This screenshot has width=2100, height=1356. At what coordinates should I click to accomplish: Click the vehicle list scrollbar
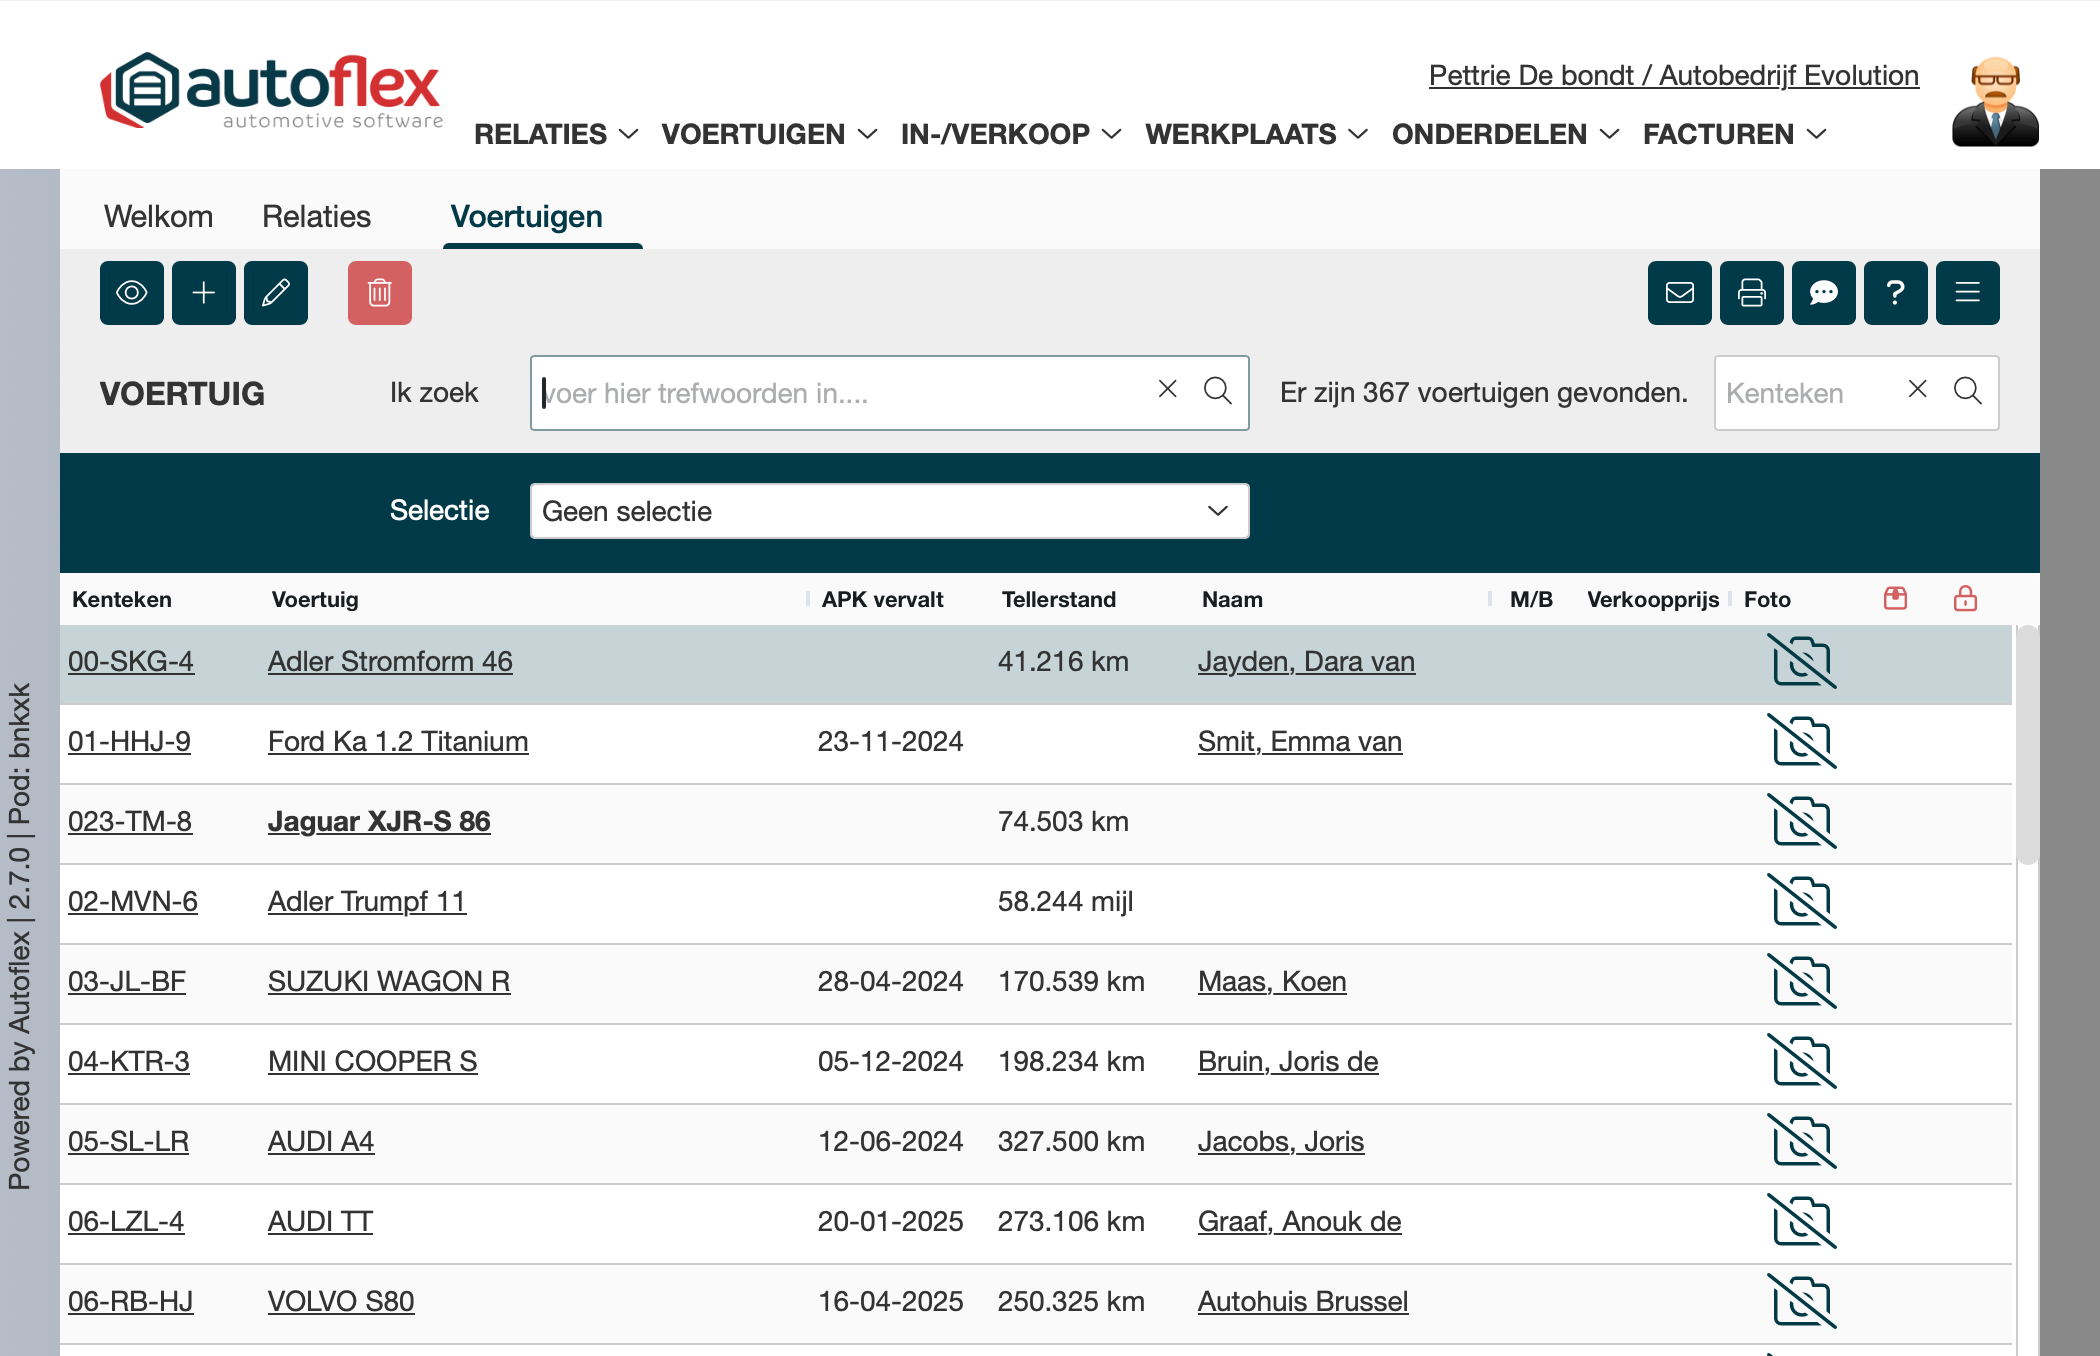[x=2027, y=745]
